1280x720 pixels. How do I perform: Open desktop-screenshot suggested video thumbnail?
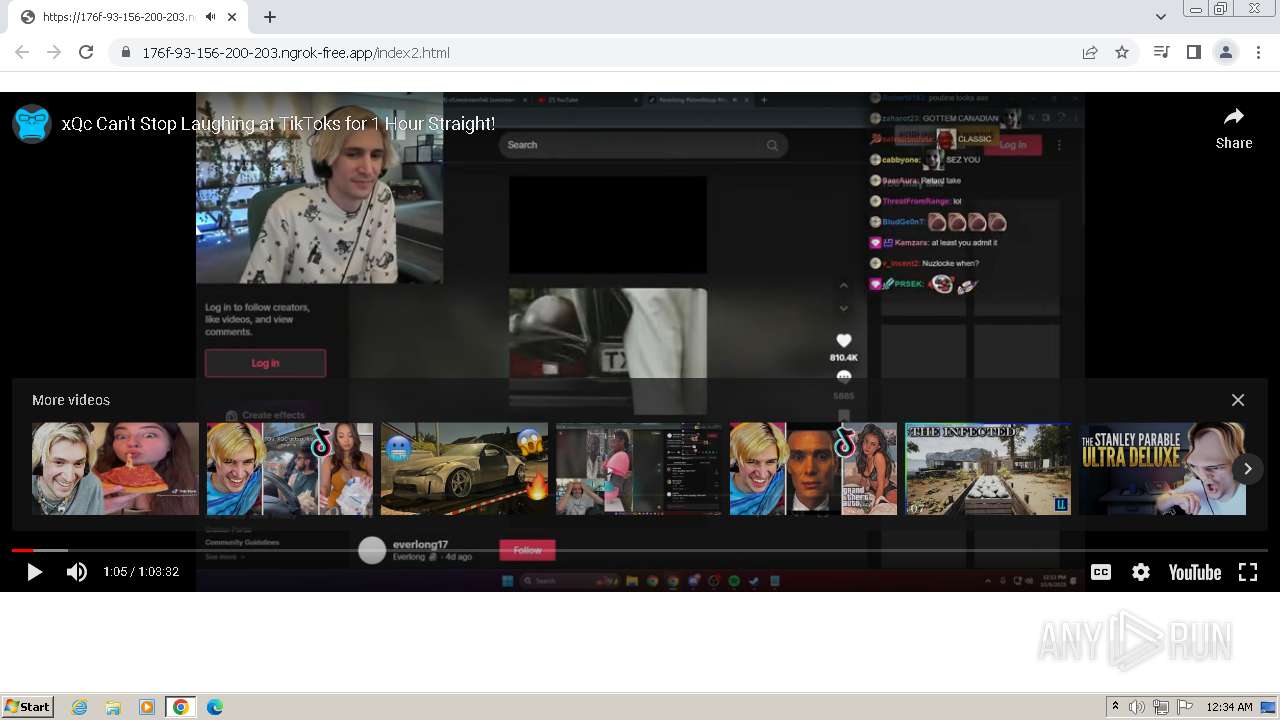tap(639, 469)
